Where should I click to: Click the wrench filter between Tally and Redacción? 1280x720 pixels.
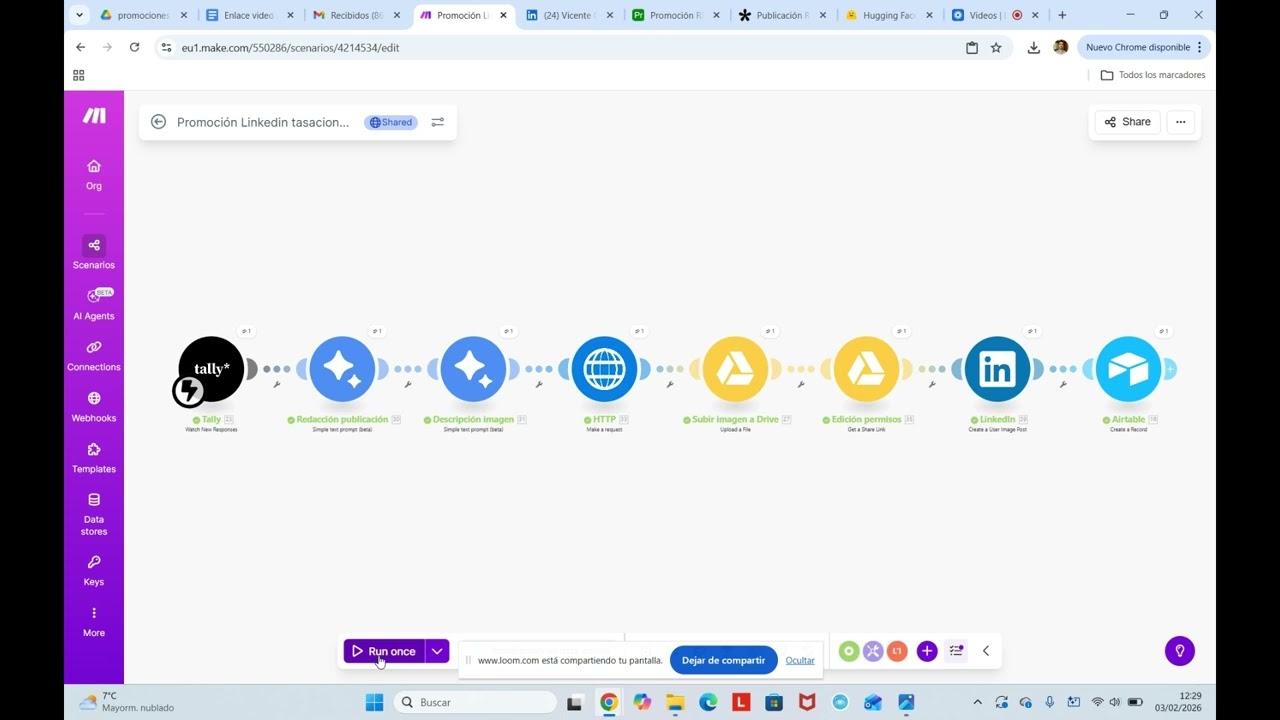coord(277,384)
